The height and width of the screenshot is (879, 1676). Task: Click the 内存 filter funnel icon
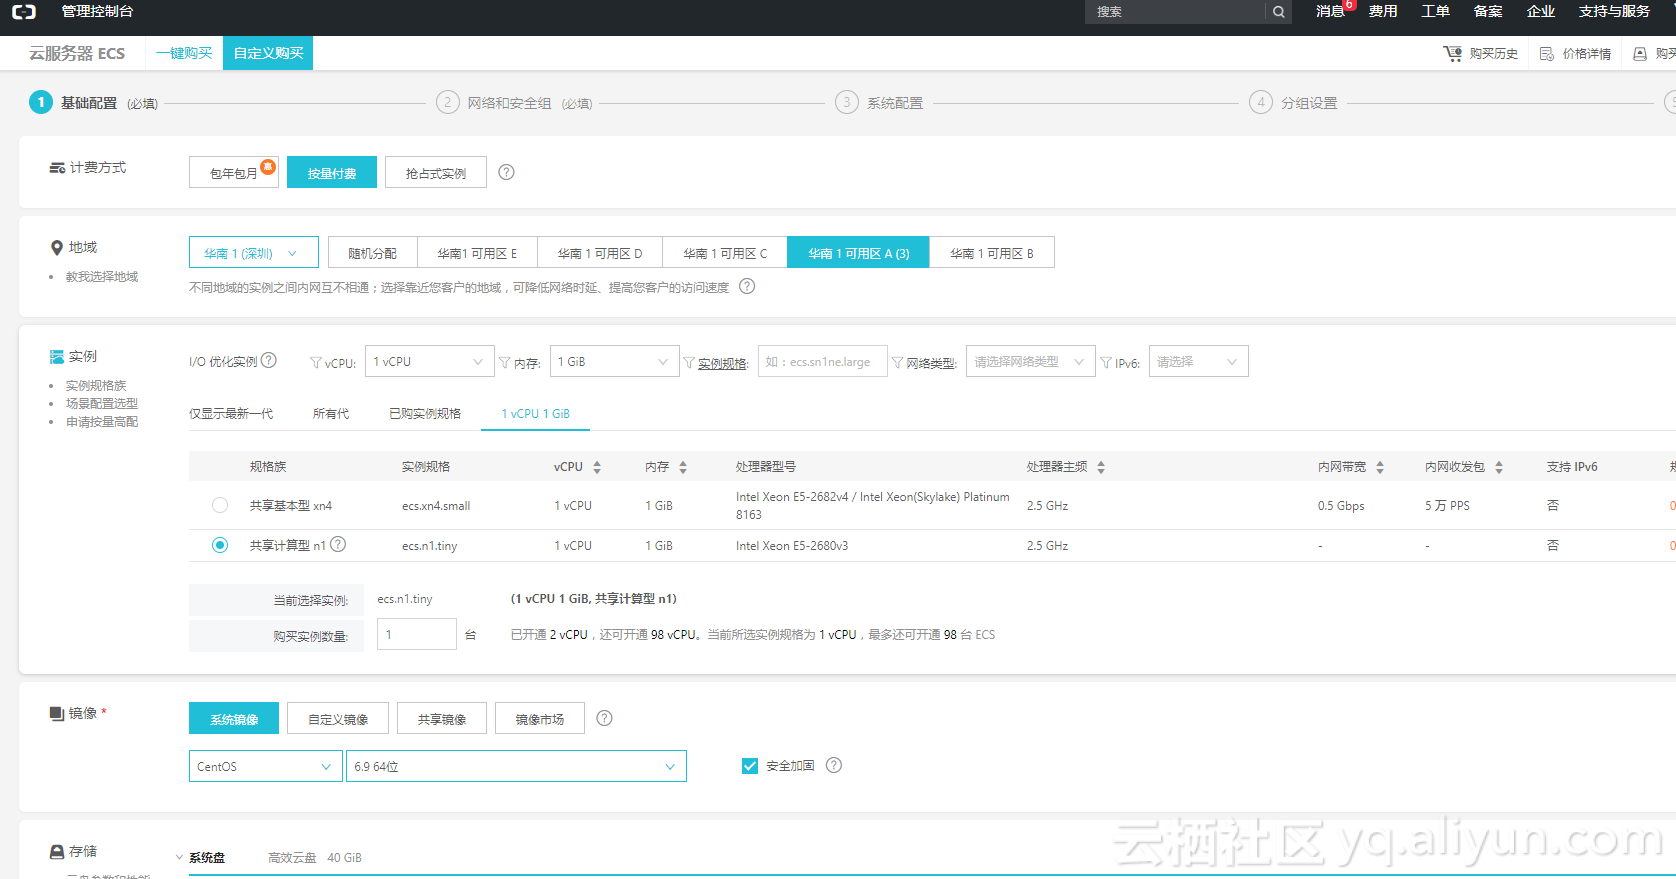point(505,363)
